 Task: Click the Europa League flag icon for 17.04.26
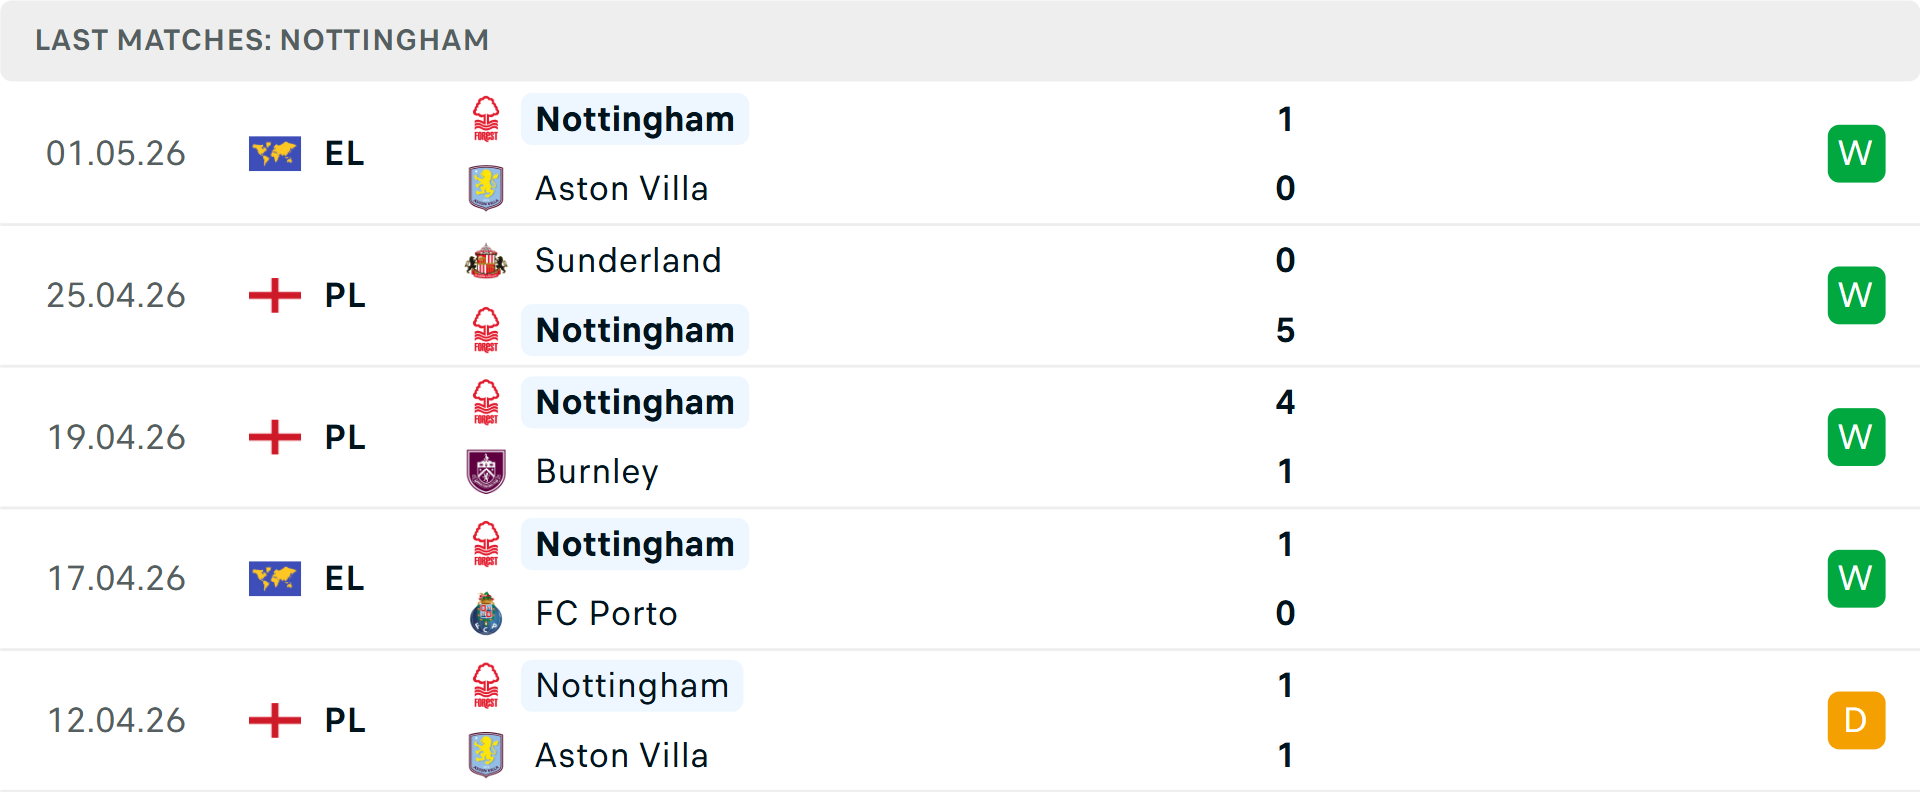click(x=275, y=579)
